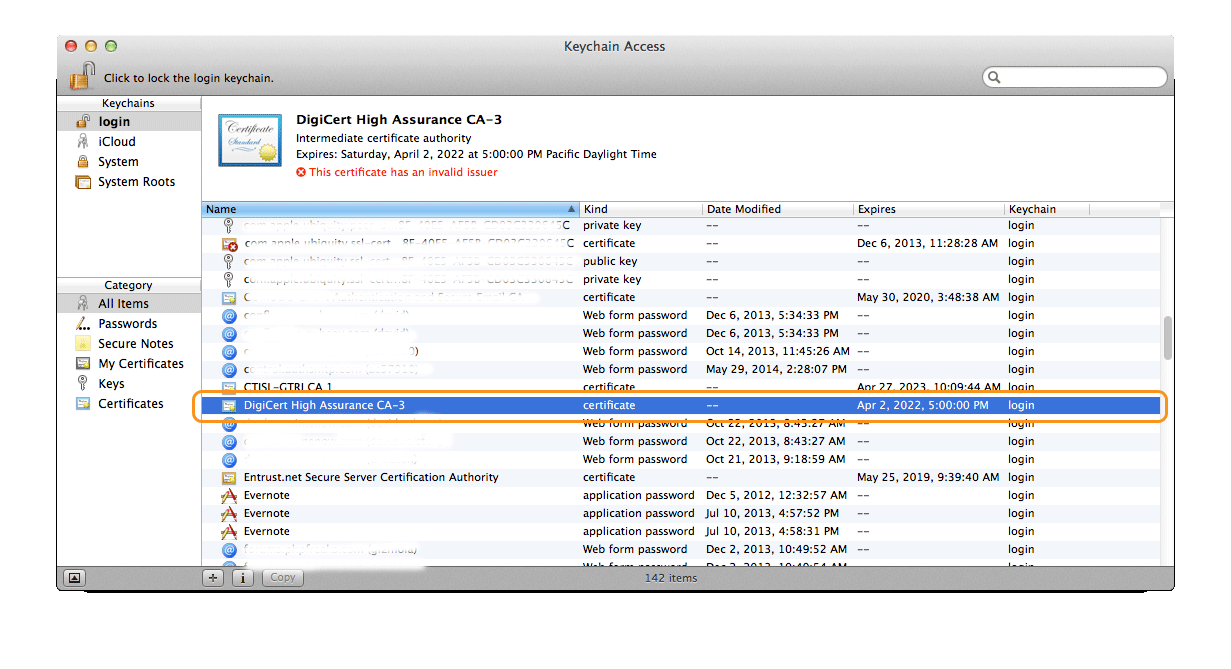This screenshot has width=1231, height=669.
Task: Click date 'Jul 10, 2013, 4:57:52 PM'
Action: click(771, 513)
